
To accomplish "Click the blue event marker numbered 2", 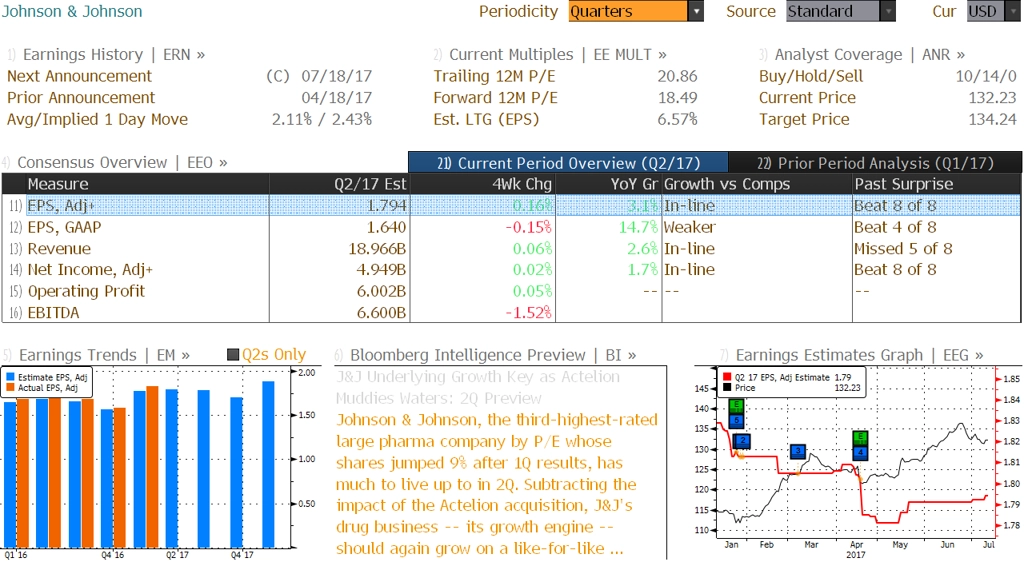I will (743, 441).
